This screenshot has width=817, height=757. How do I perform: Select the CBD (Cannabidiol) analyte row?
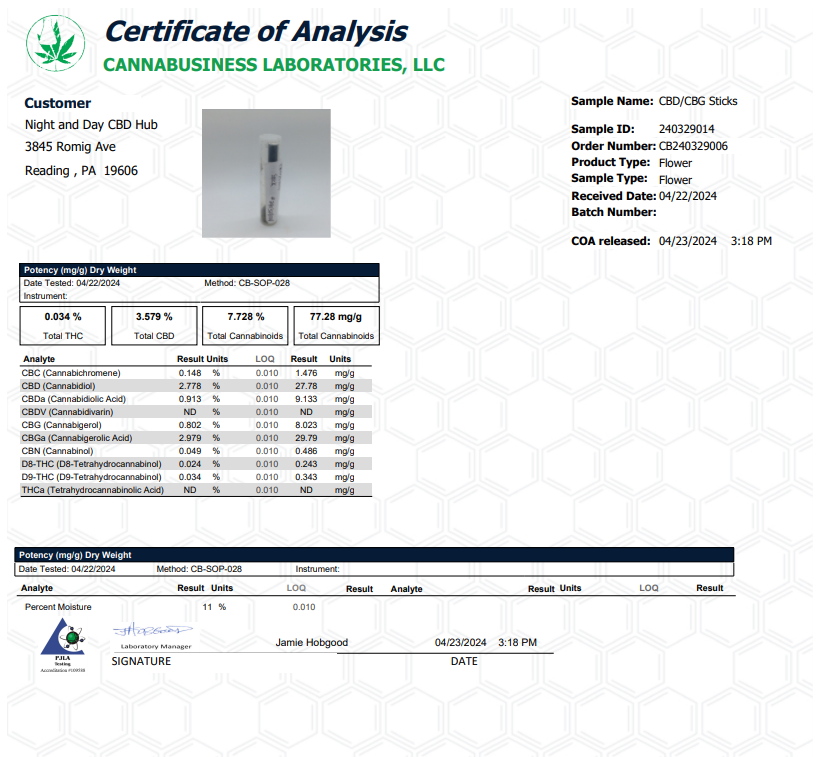196,386
